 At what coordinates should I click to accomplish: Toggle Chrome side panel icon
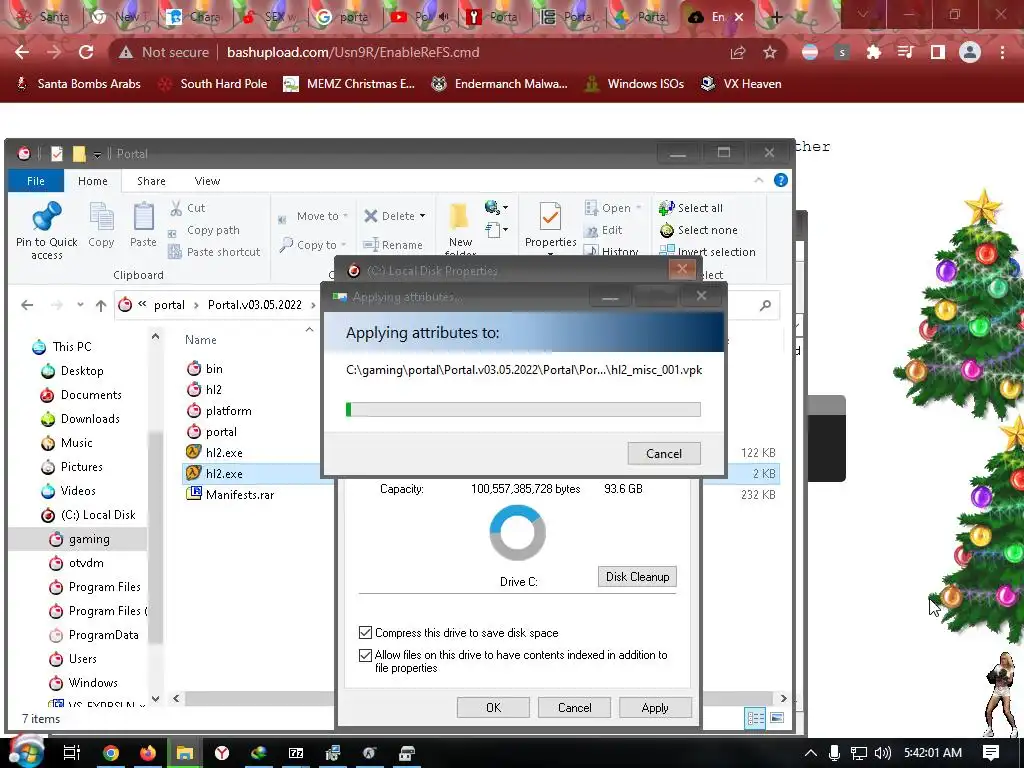click(x=938, y=52)
